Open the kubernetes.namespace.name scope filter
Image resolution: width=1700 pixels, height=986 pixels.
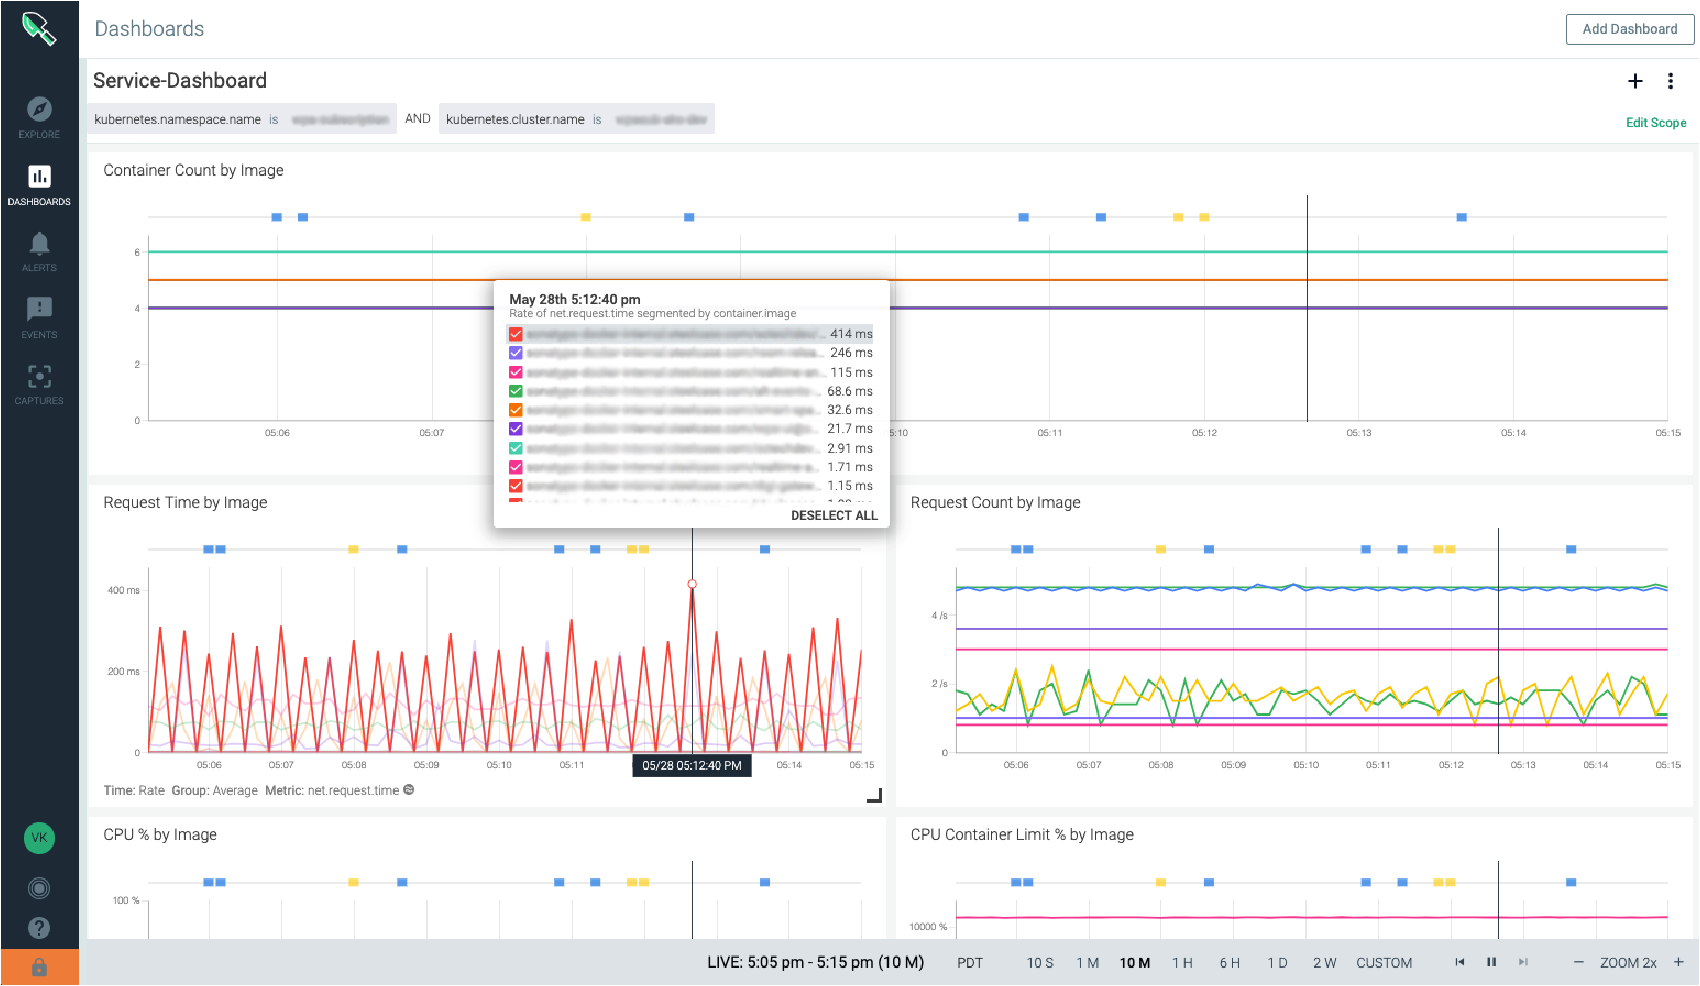tap(241, 119)
